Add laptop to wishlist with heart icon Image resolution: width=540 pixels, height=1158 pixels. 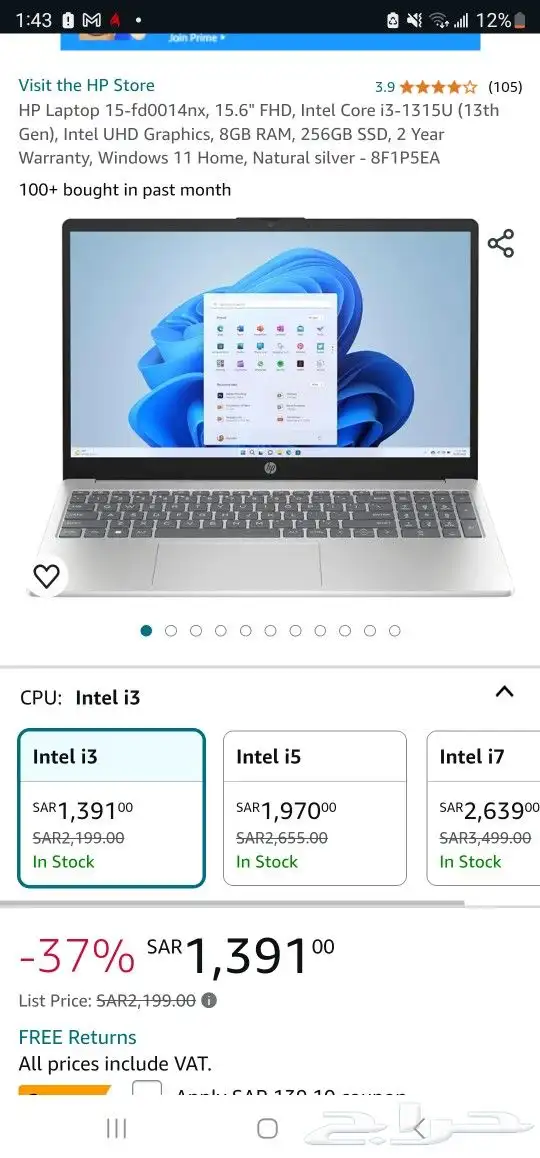47,576
